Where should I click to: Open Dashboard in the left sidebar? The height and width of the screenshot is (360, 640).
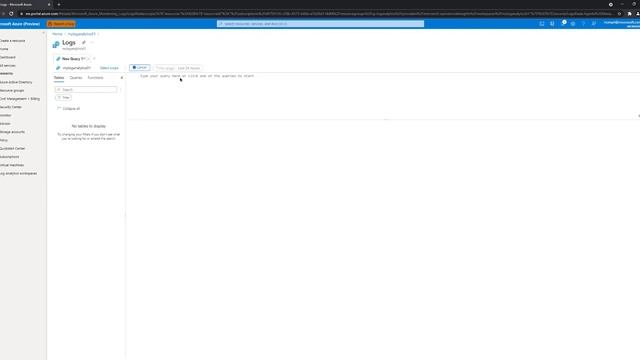coord(8,57)
